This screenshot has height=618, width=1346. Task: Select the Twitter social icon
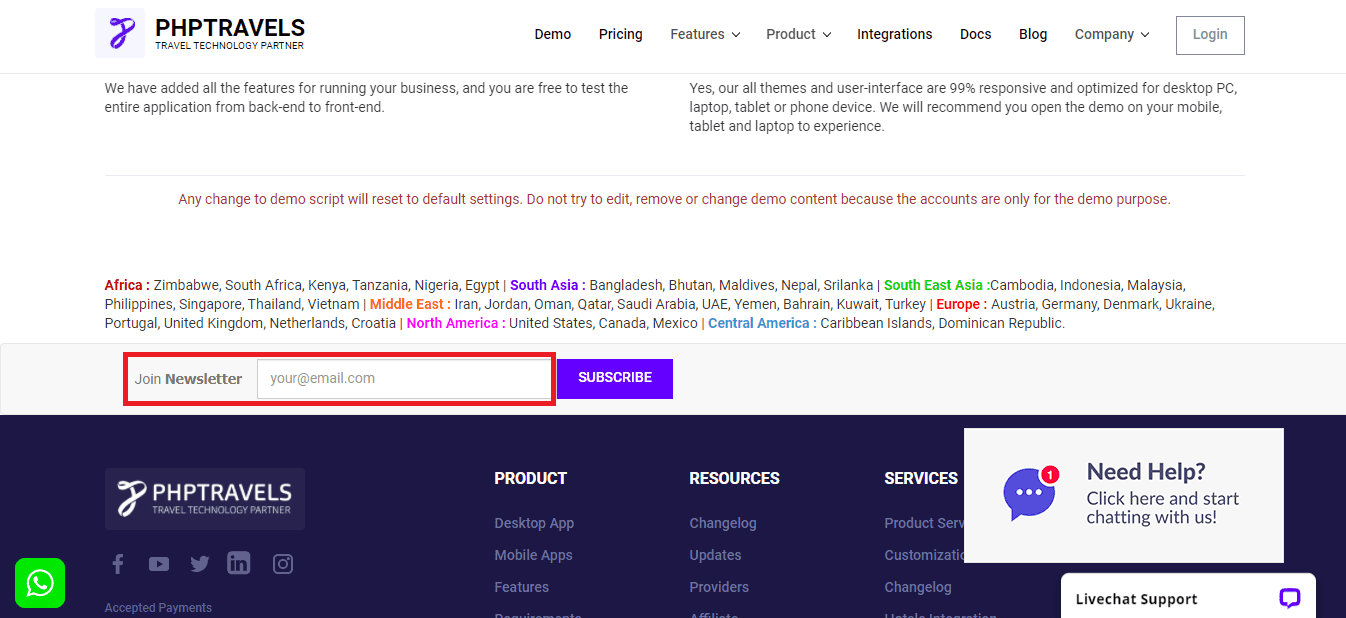[199, 563]
